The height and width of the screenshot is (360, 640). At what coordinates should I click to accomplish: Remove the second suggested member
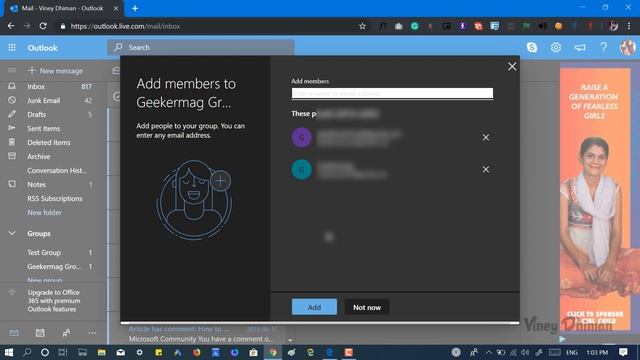click(486, 169)
